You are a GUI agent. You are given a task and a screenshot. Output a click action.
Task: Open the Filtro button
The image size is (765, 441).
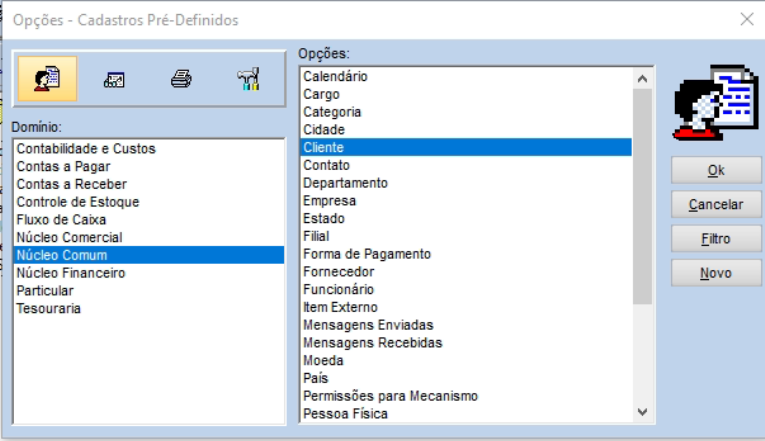click(716, 239)
